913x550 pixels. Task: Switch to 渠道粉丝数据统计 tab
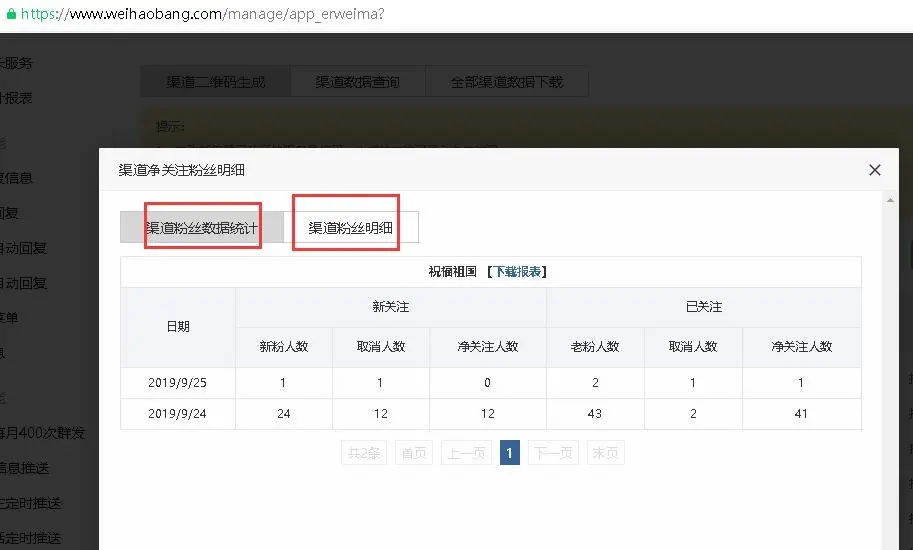pos(202,227)
